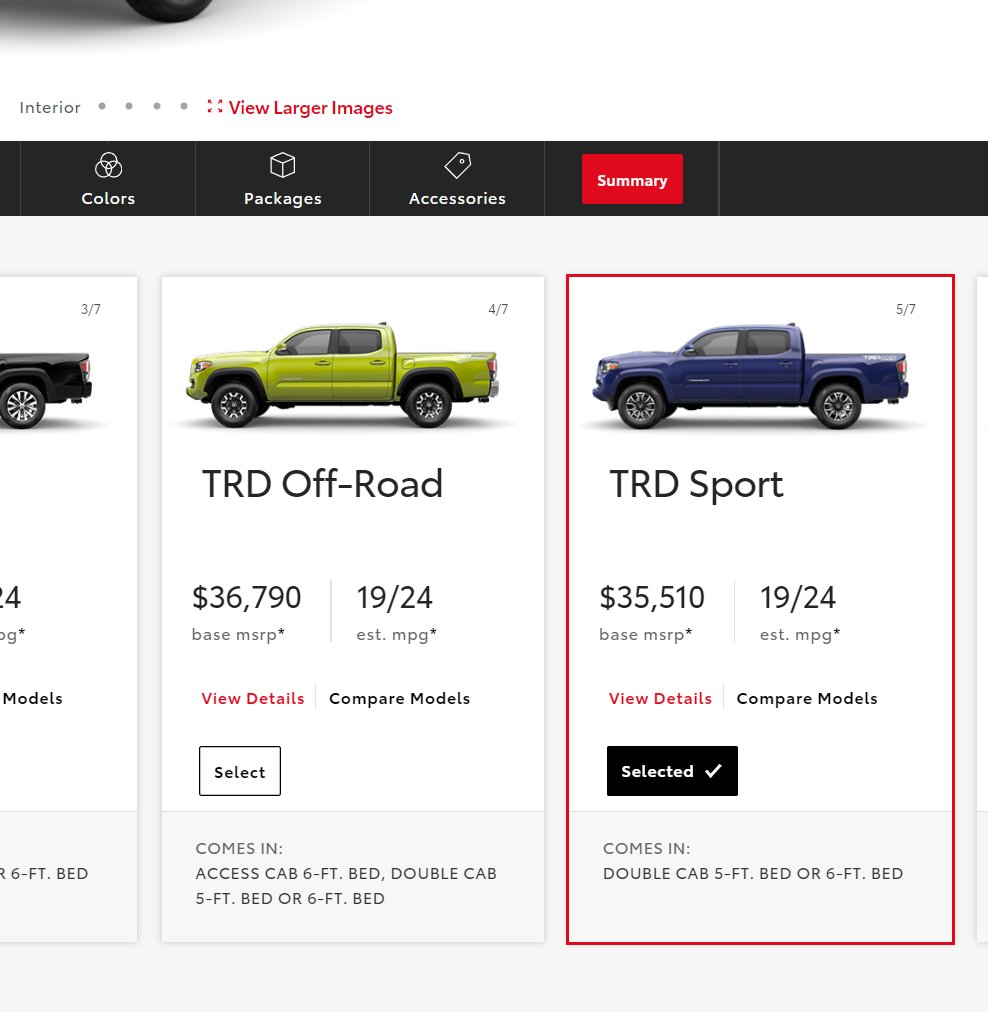Open the Packages box icon

point(283,165)
